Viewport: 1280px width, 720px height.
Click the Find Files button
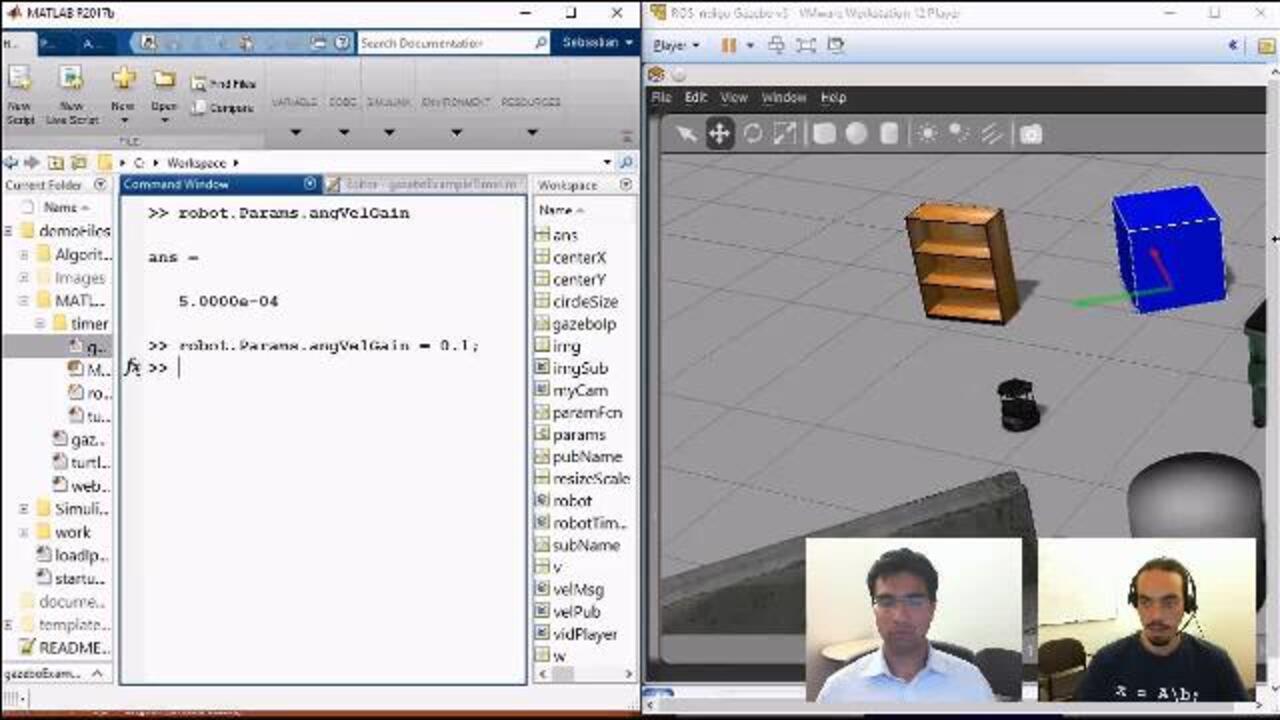(x=224, y=84)
